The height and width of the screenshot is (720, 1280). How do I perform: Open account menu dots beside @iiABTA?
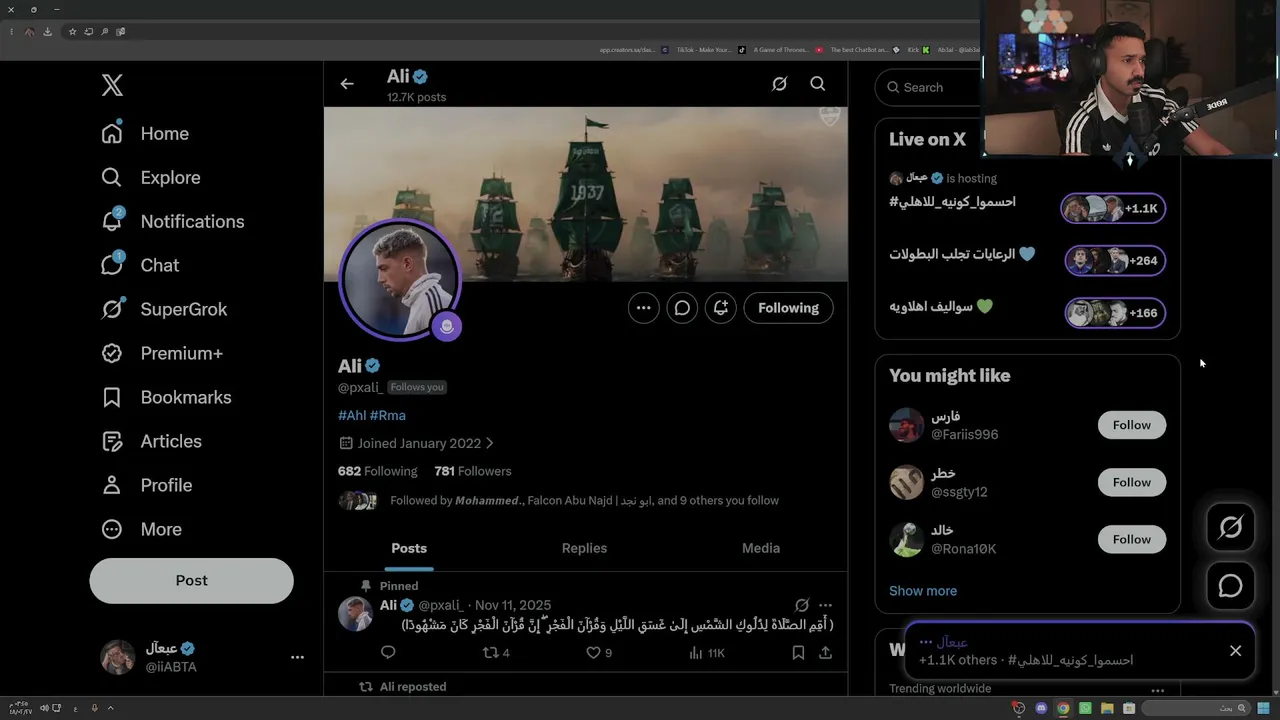coord(297,657)
